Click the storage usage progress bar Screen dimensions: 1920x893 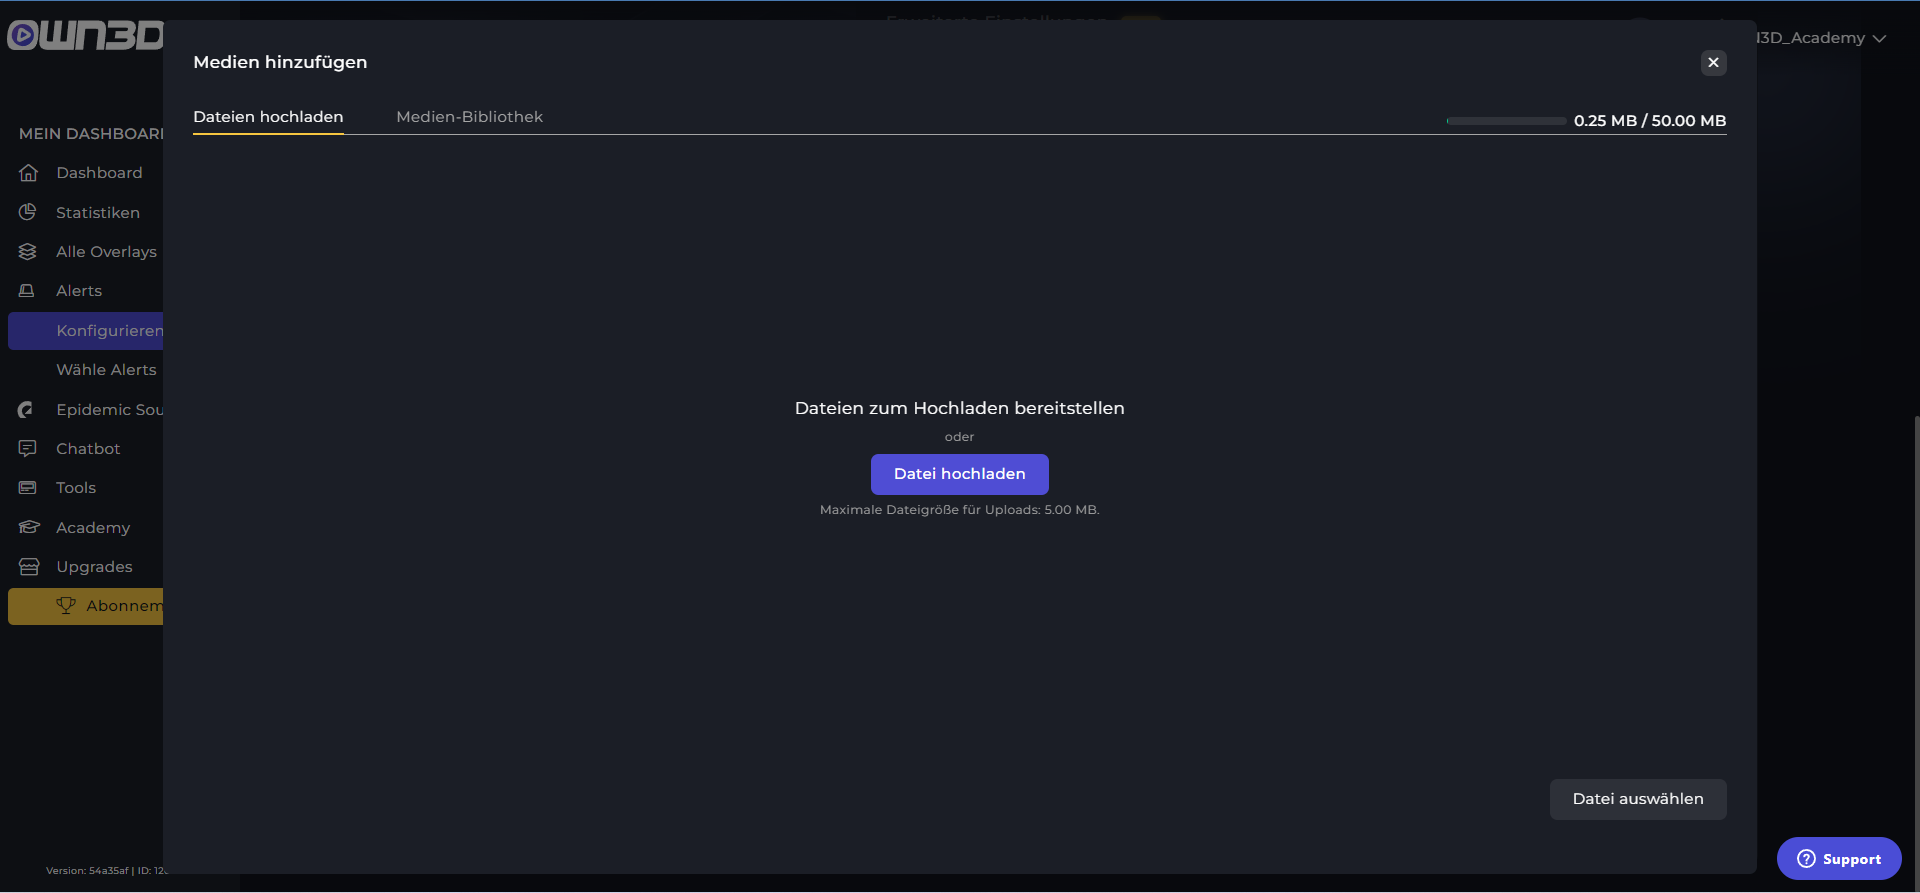[x=1506, y=121]
